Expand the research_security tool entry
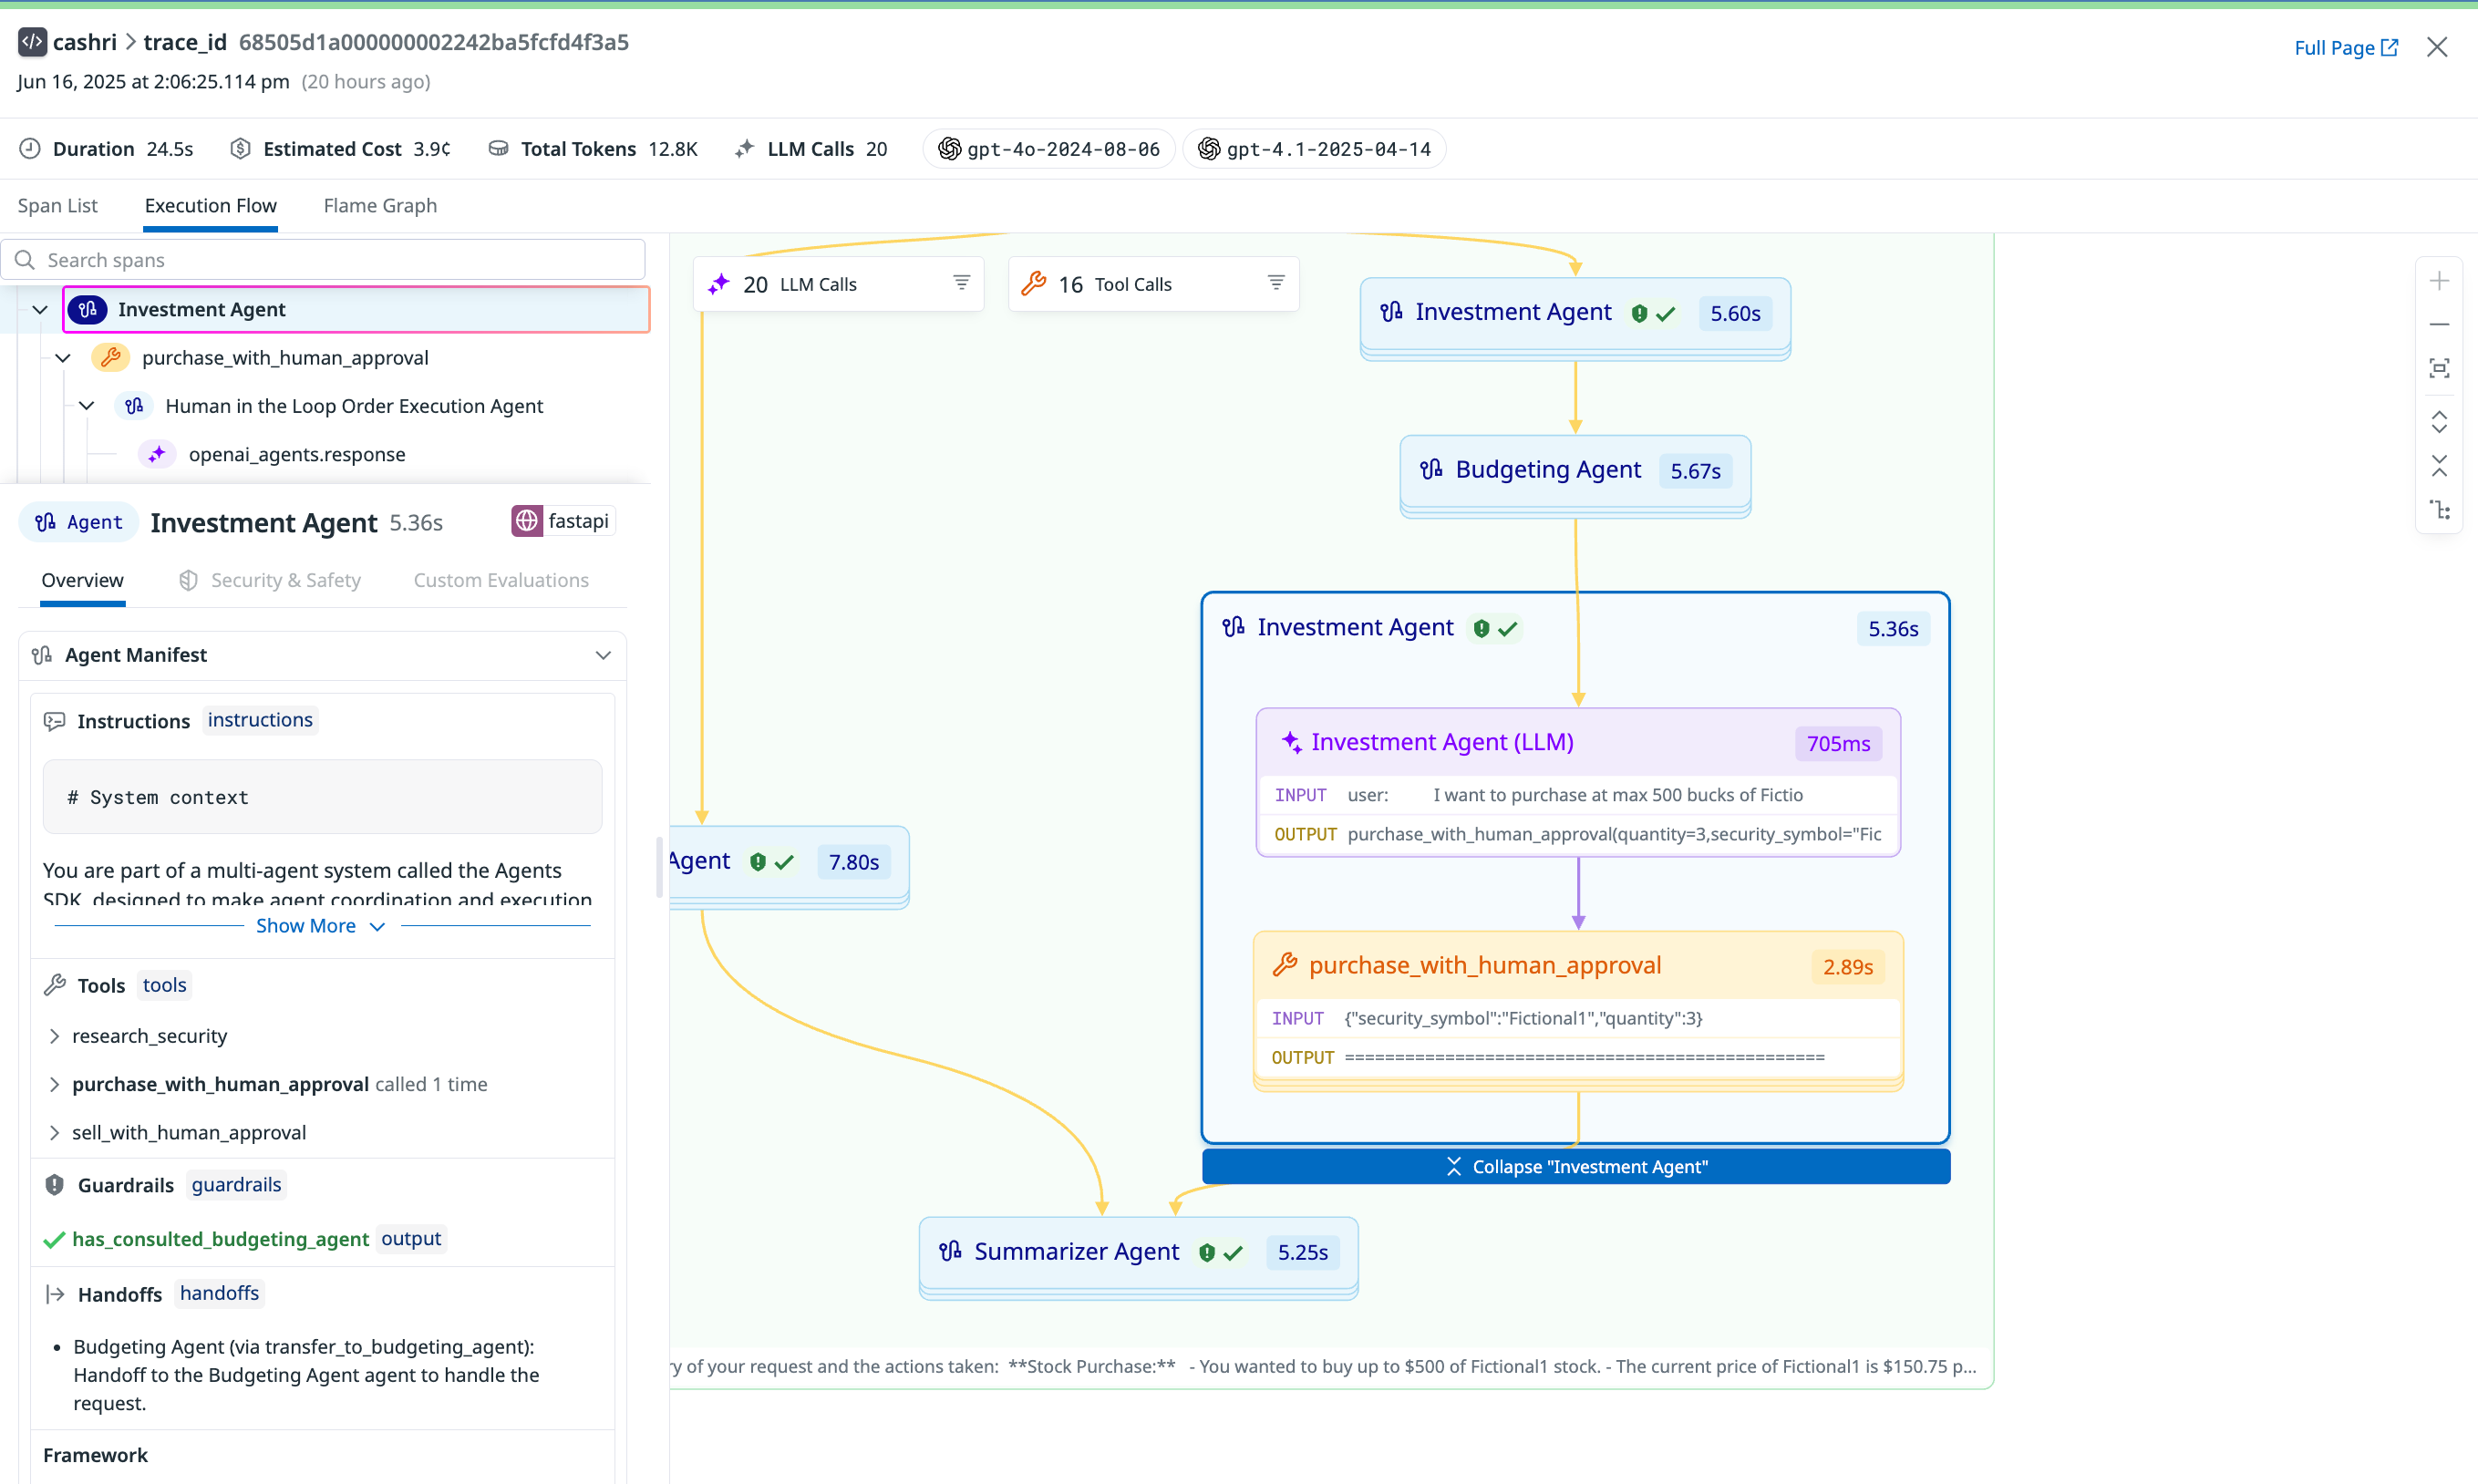This screenshot has width=2478, height=1484. [55, 1036]
